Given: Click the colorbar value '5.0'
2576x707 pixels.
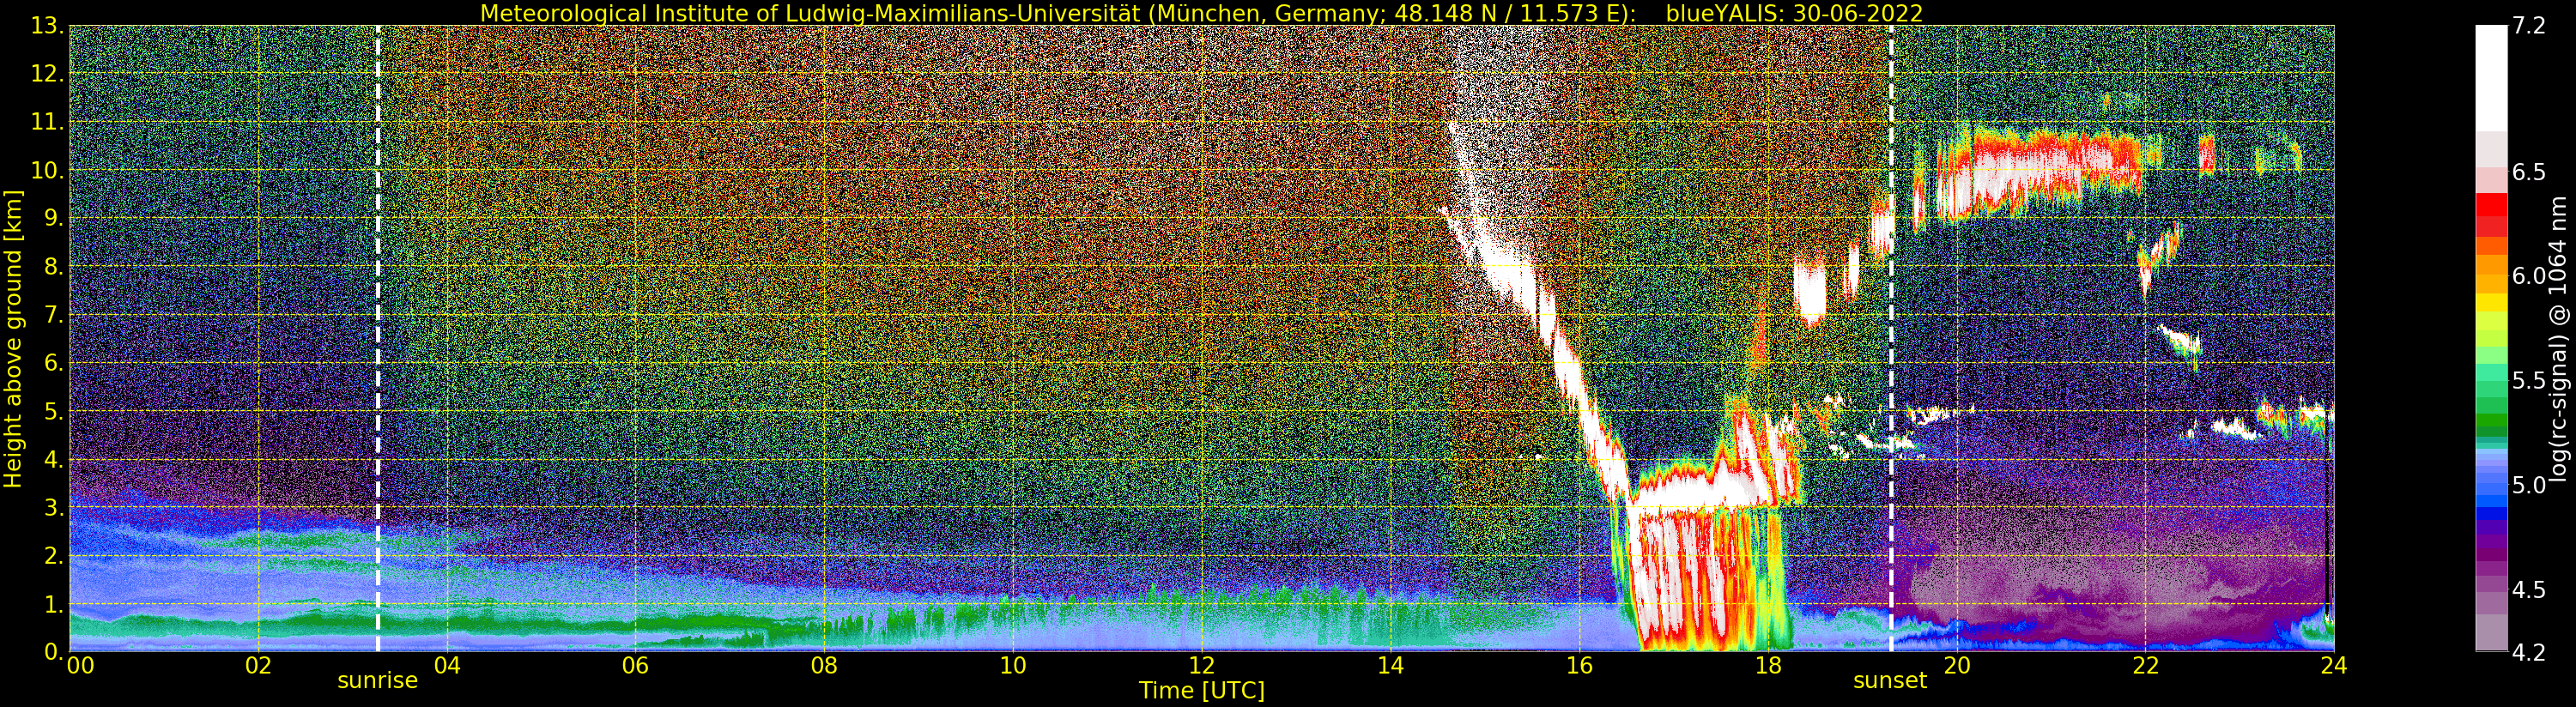Looking at the screenshot, I should [x=2529, y=485].
